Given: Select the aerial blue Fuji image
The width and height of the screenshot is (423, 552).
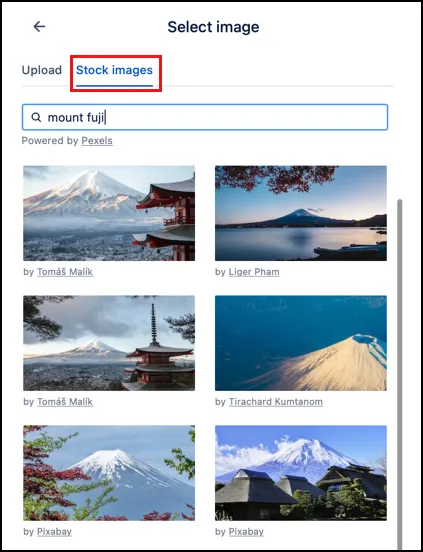Looking at the screenshot, I should tap(301, 343).
